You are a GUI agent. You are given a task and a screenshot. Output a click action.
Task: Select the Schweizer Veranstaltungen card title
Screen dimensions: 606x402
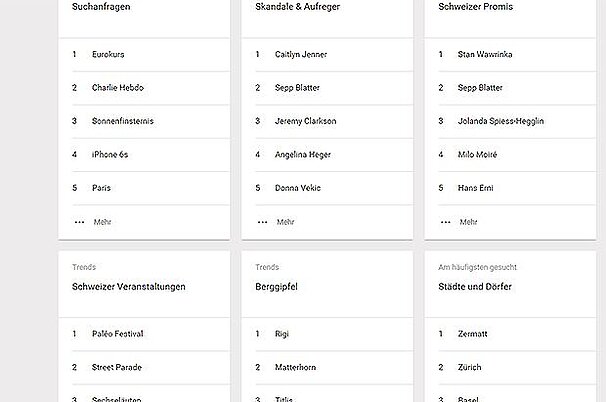pyautogui.click(x=129, y=286)
